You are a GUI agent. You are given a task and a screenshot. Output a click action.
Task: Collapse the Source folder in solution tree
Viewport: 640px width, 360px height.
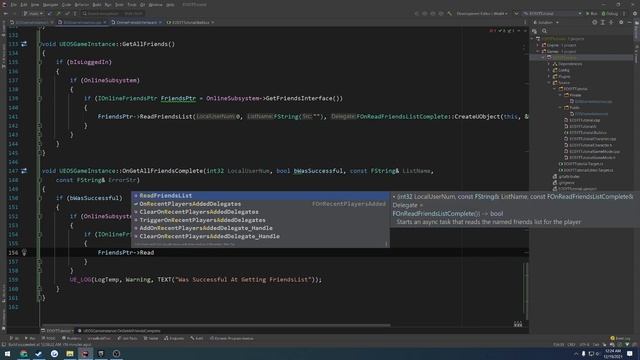click(549, 82)
